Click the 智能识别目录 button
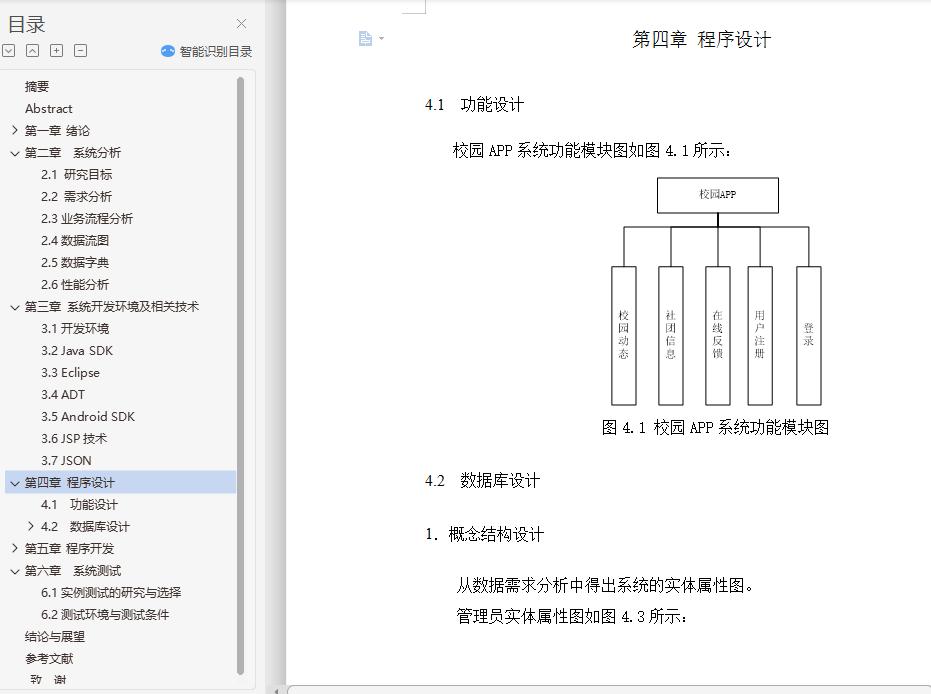The image size is (931, 694). tap(207, 52)
